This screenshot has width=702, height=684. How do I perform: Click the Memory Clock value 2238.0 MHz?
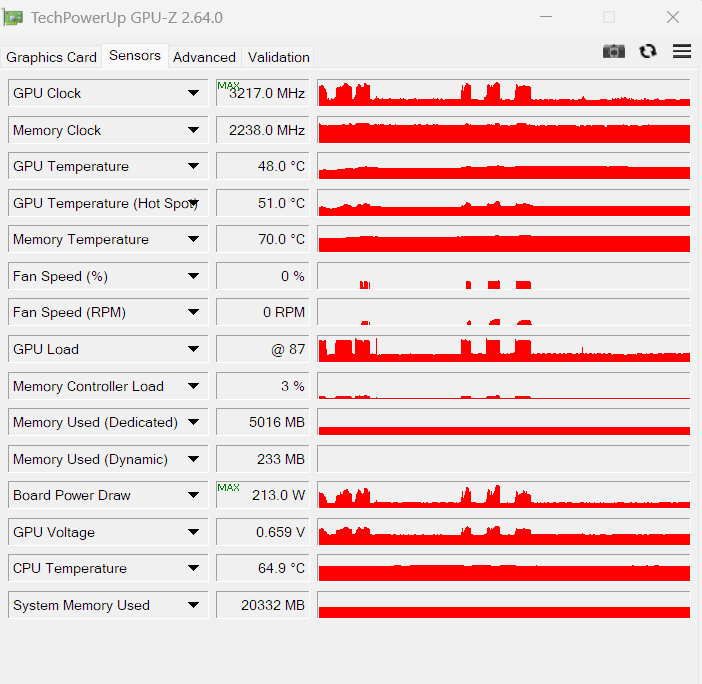(263, 130)
